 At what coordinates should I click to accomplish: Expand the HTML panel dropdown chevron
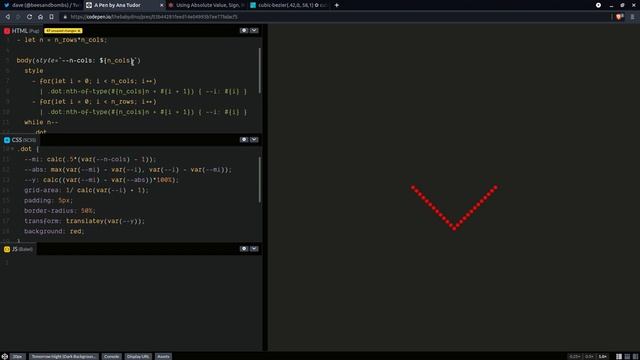tap(254, 31)
